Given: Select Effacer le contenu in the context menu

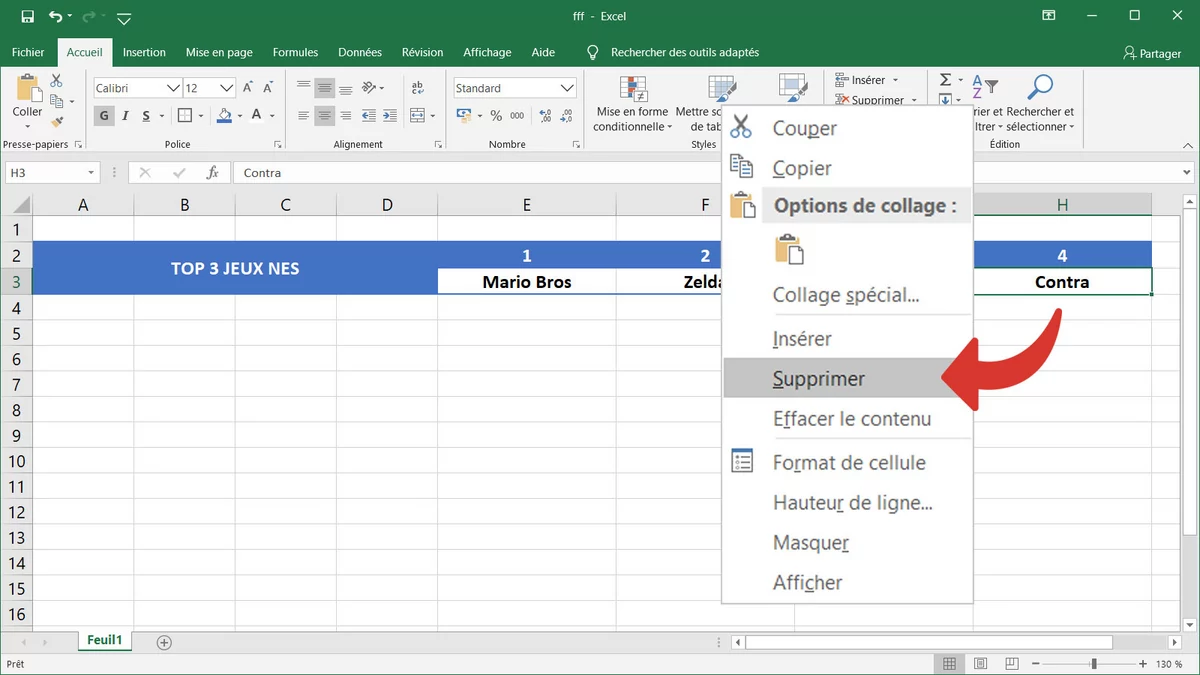Looking at the screenshot, I should [852, 419].
